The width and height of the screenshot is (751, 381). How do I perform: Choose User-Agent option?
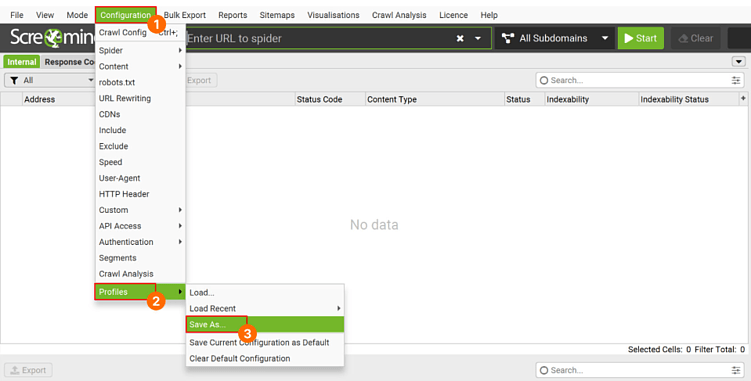[x=140, y=178]
